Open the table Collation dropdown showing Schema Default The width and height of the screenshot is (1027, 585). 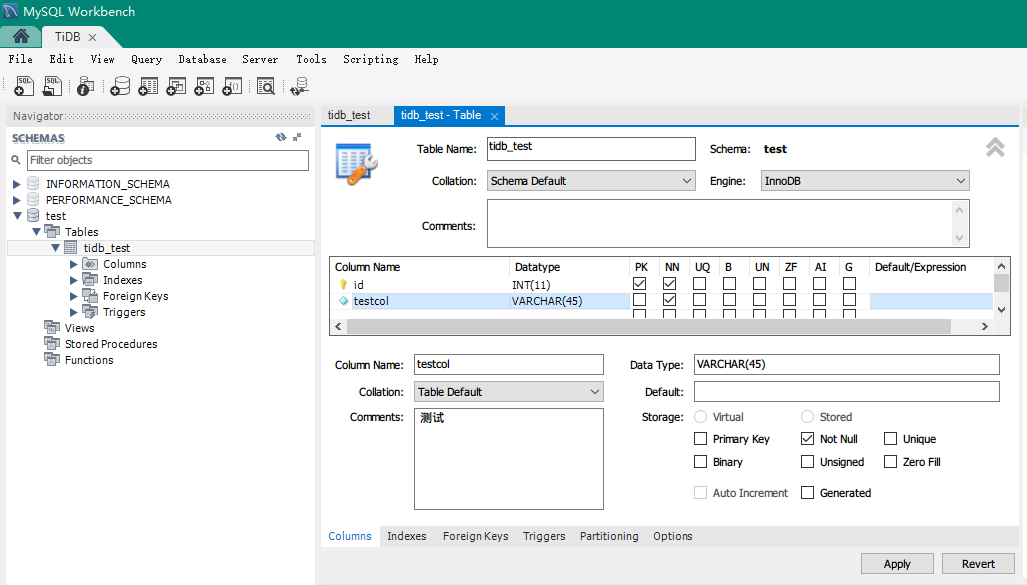(591, 181)
